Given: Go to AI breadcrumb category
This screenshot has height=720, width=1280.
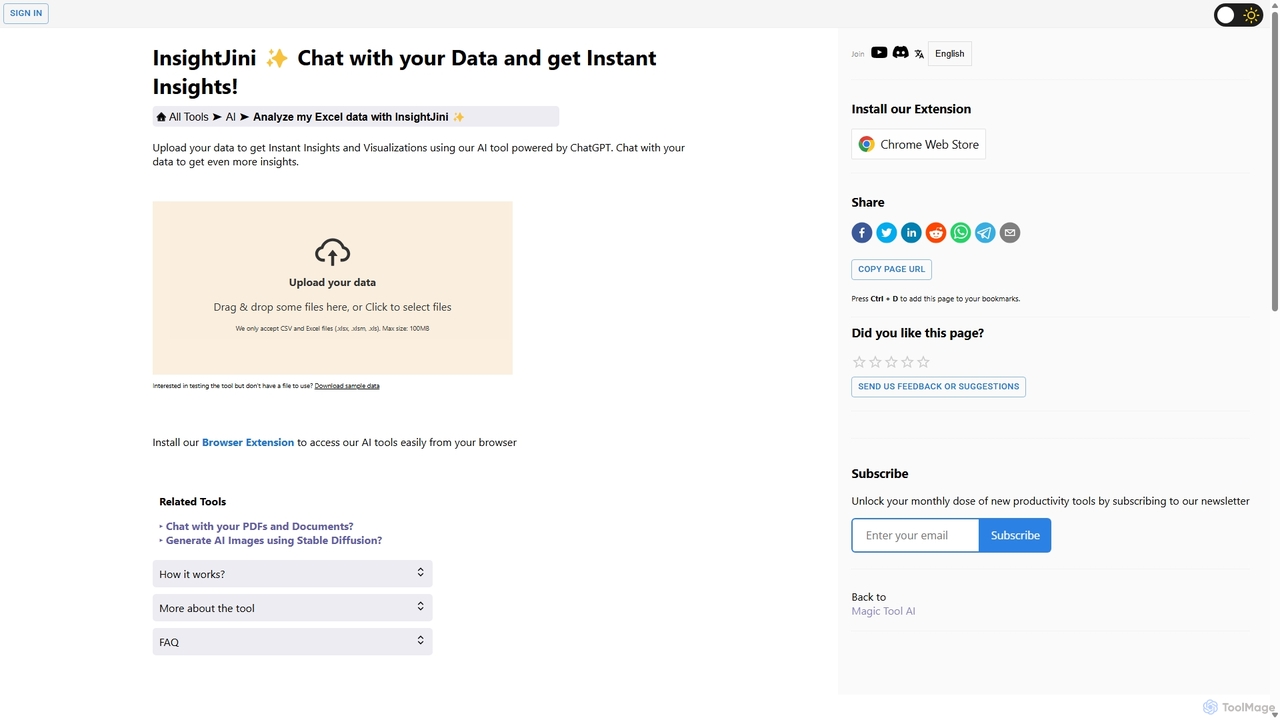Looking at the screenshot, I should click(x=230, y=117).
